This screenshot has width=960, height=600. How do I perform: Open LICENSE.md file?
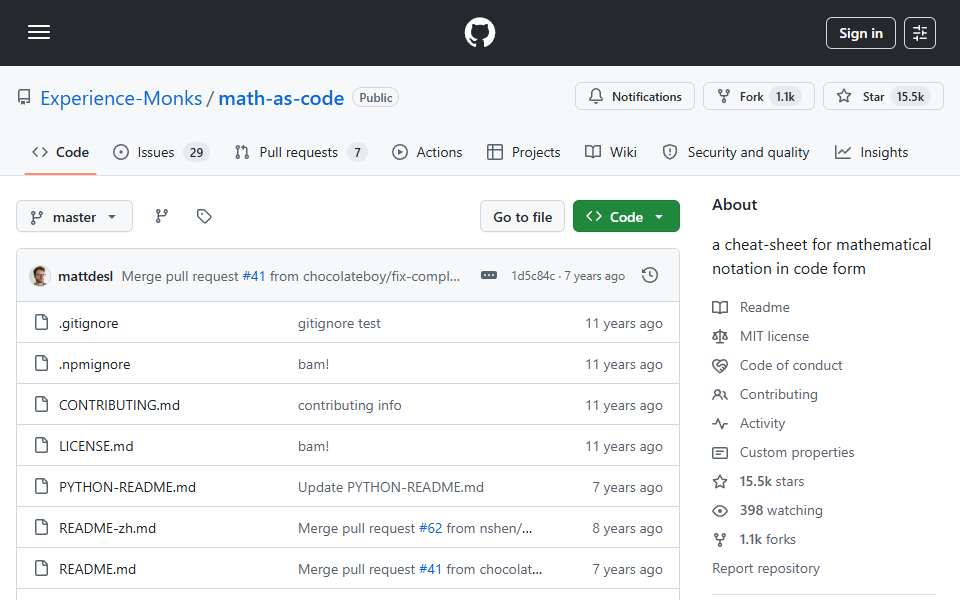[x=96, y=446]
